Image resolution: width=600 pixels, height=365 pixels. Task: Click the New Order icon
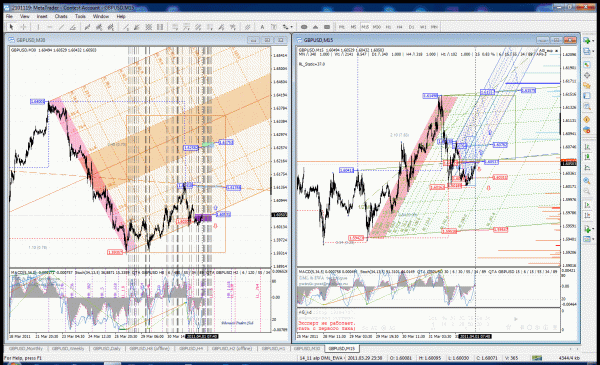[587, 130]
